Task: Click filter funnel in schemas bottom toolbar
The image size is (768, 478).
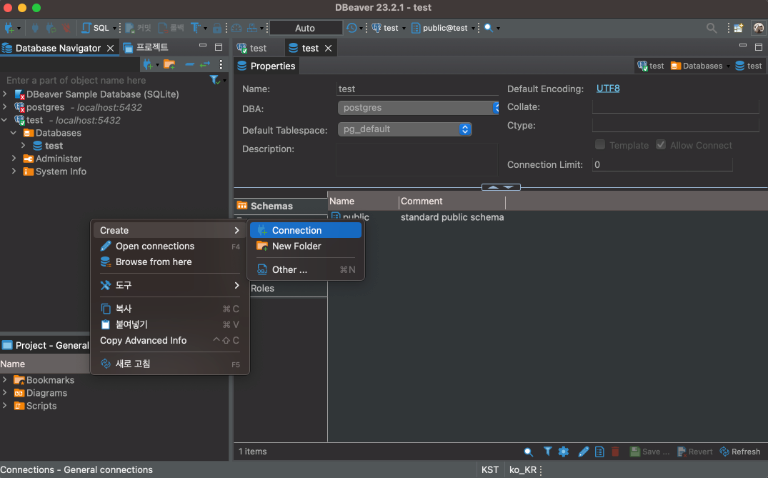Action: [548, 452]
